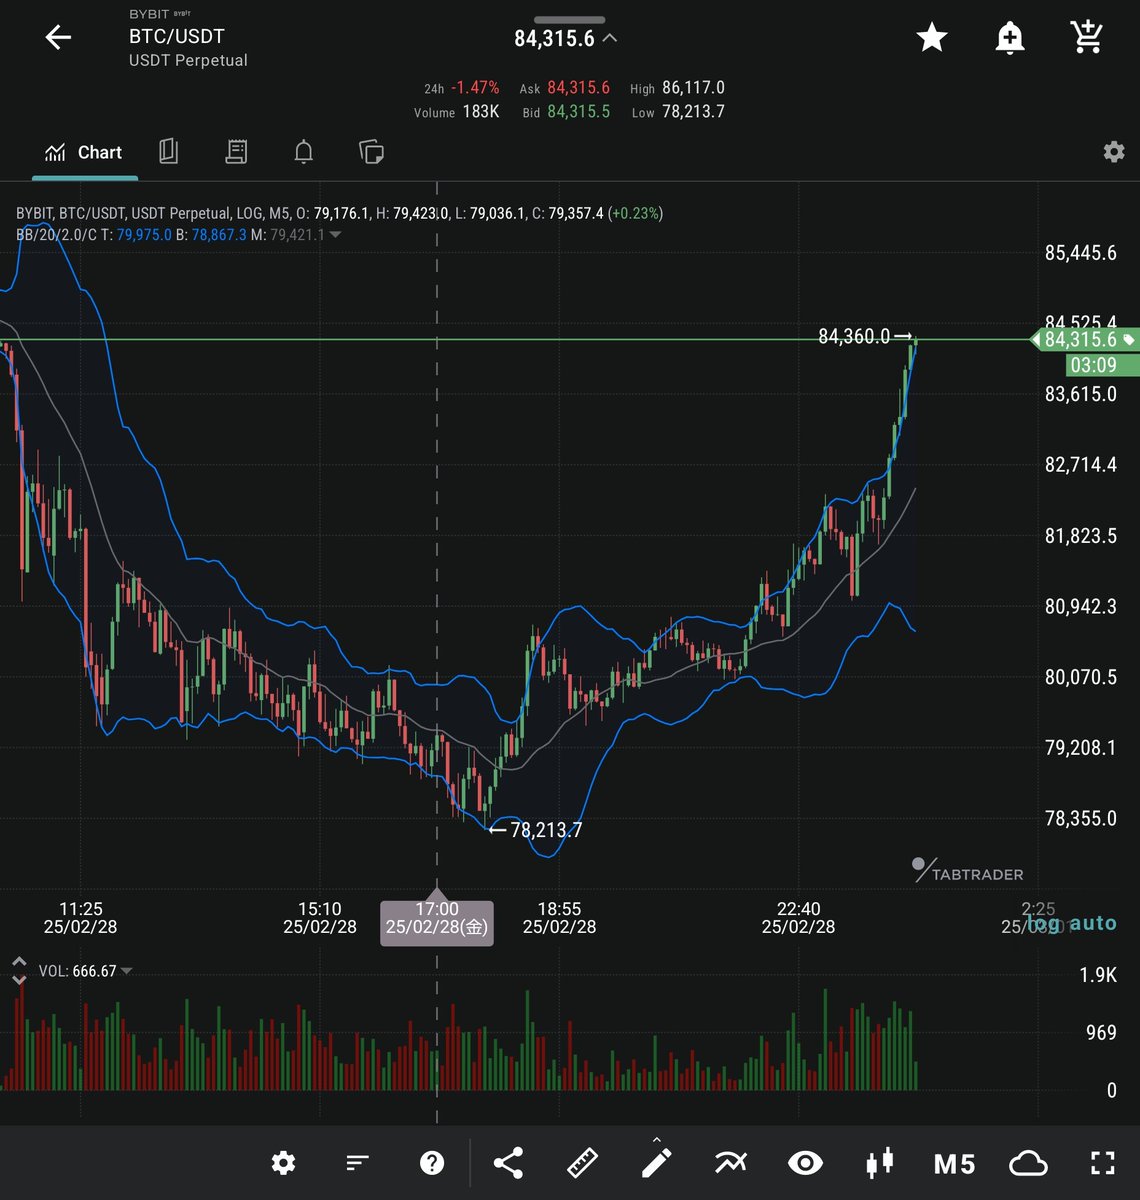Image resolution: width=1140 pixels, height=1200 pixels.
Task: Expand price details next to 84,315.6
Action: tap(610, 38)
